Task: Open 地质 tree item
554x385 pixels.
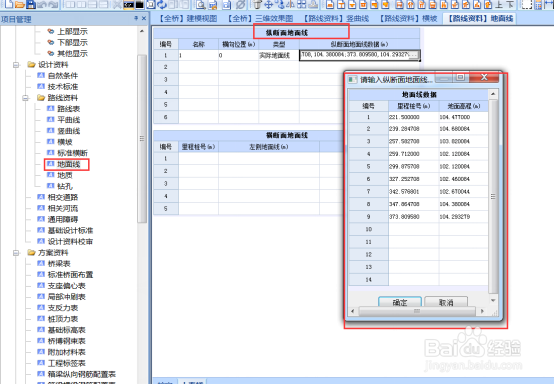Action: (60, 175)
